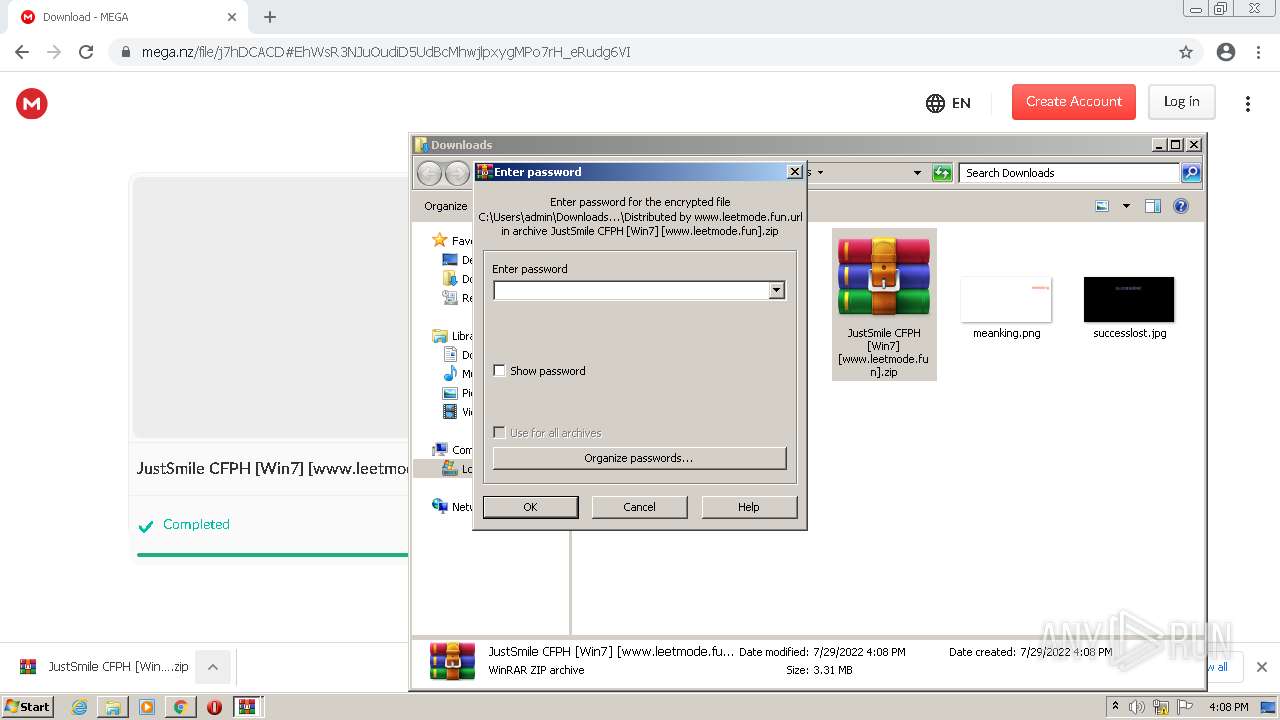Expand view options dropdown arrow

pos(1126,206)
